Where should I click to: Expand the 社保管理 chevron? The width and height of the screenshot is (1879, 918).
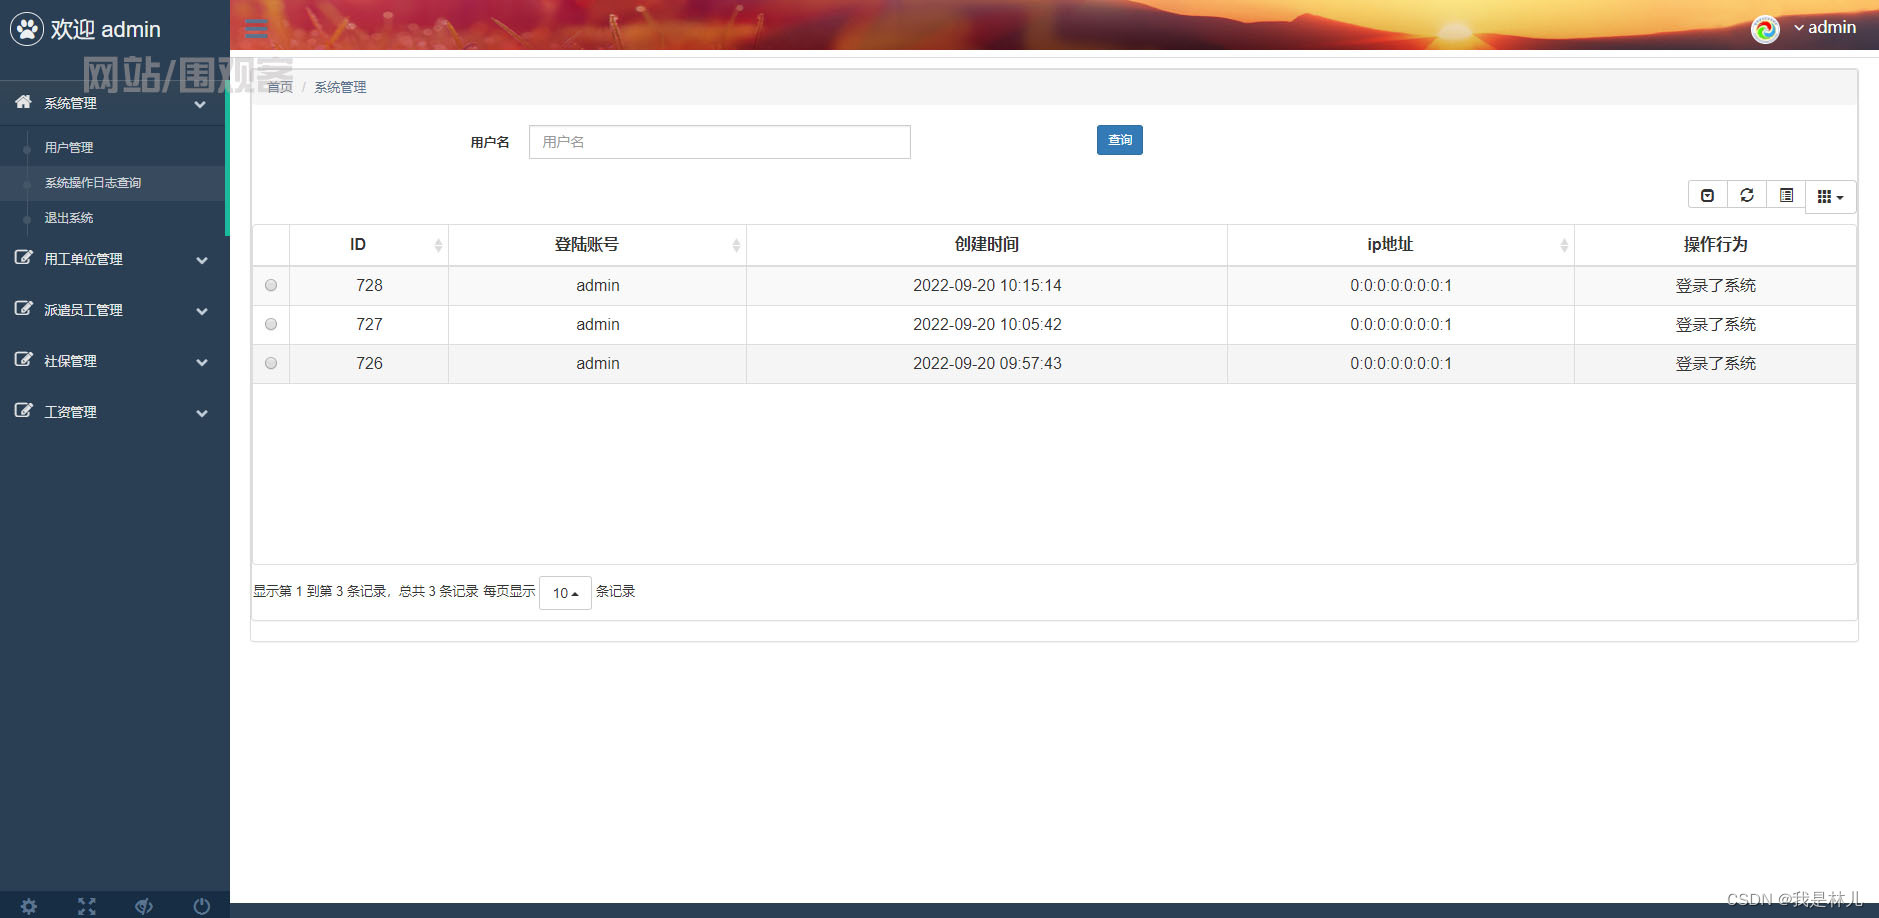click(x=202, y=362)
